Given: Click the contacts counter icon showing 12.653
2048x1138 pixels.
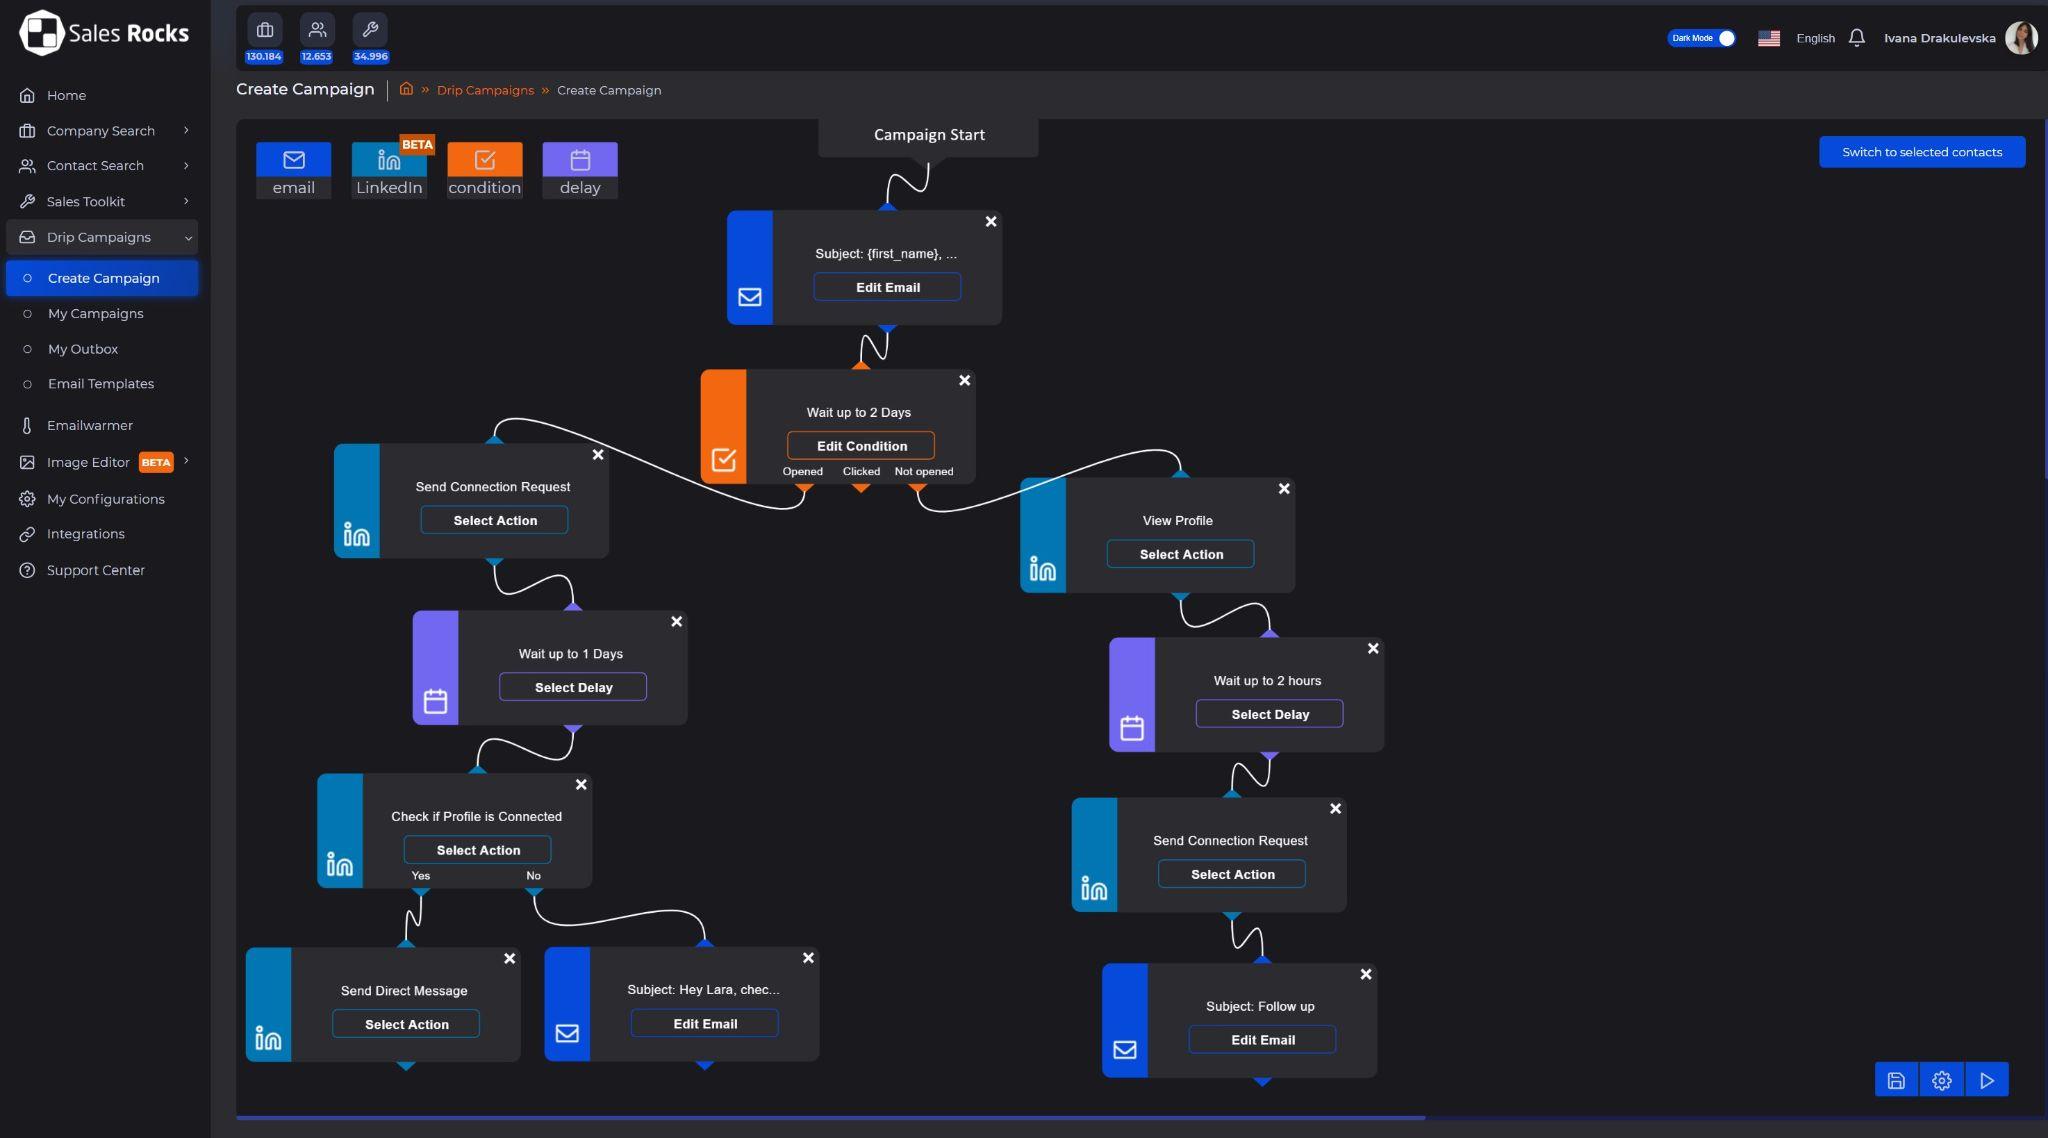Looking at the screenshot, I should coord(317,30).
